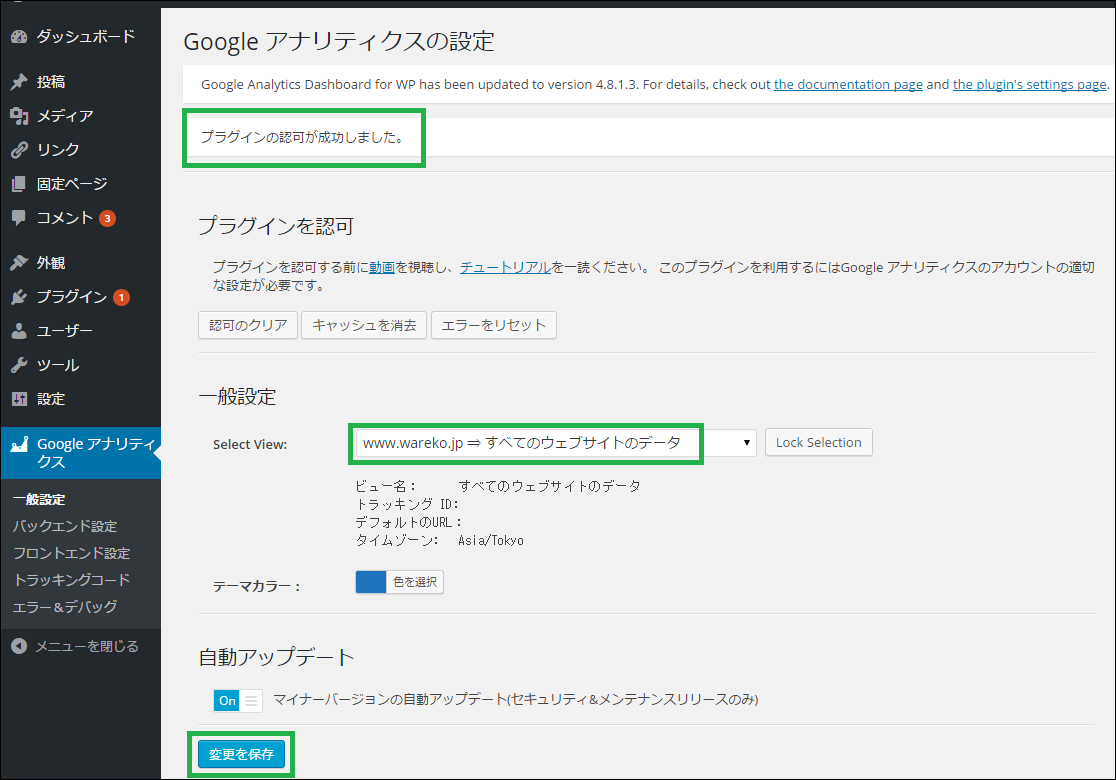Open the メディア menu item
This screenshot has height=780, width=1116.
click(65, 116)
